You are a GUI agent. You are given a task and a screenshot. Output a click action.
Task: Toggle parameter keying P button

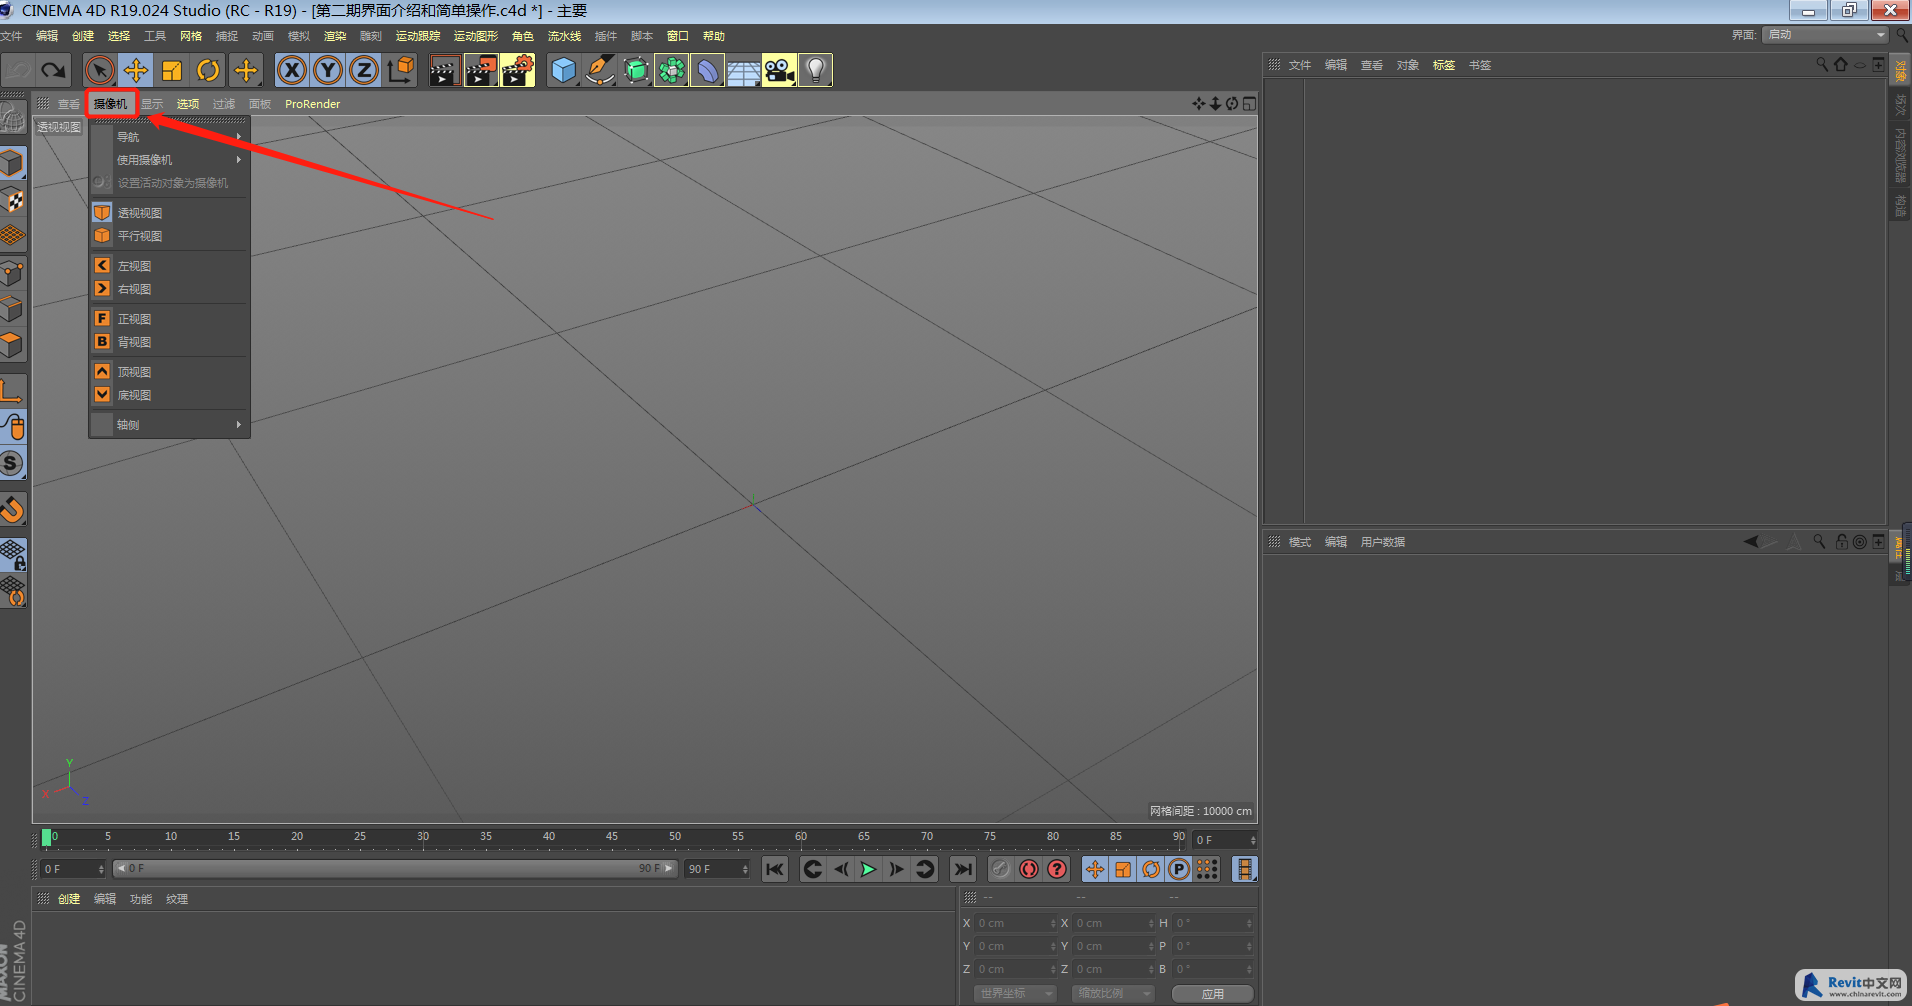tap(1179, 869)
